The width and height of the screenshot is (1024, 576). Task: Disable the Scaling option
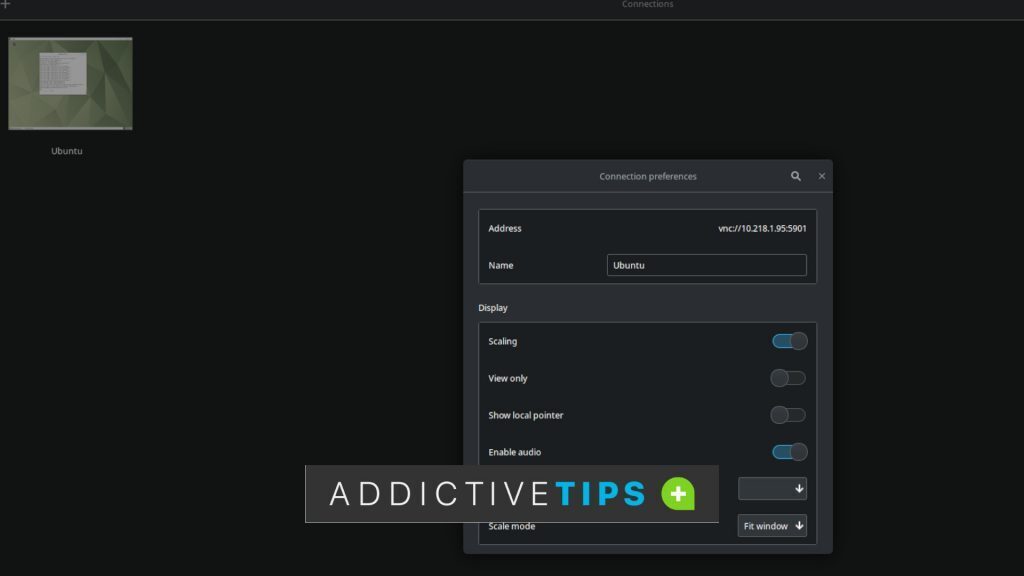pyautogui.click(x=789, y=340)
